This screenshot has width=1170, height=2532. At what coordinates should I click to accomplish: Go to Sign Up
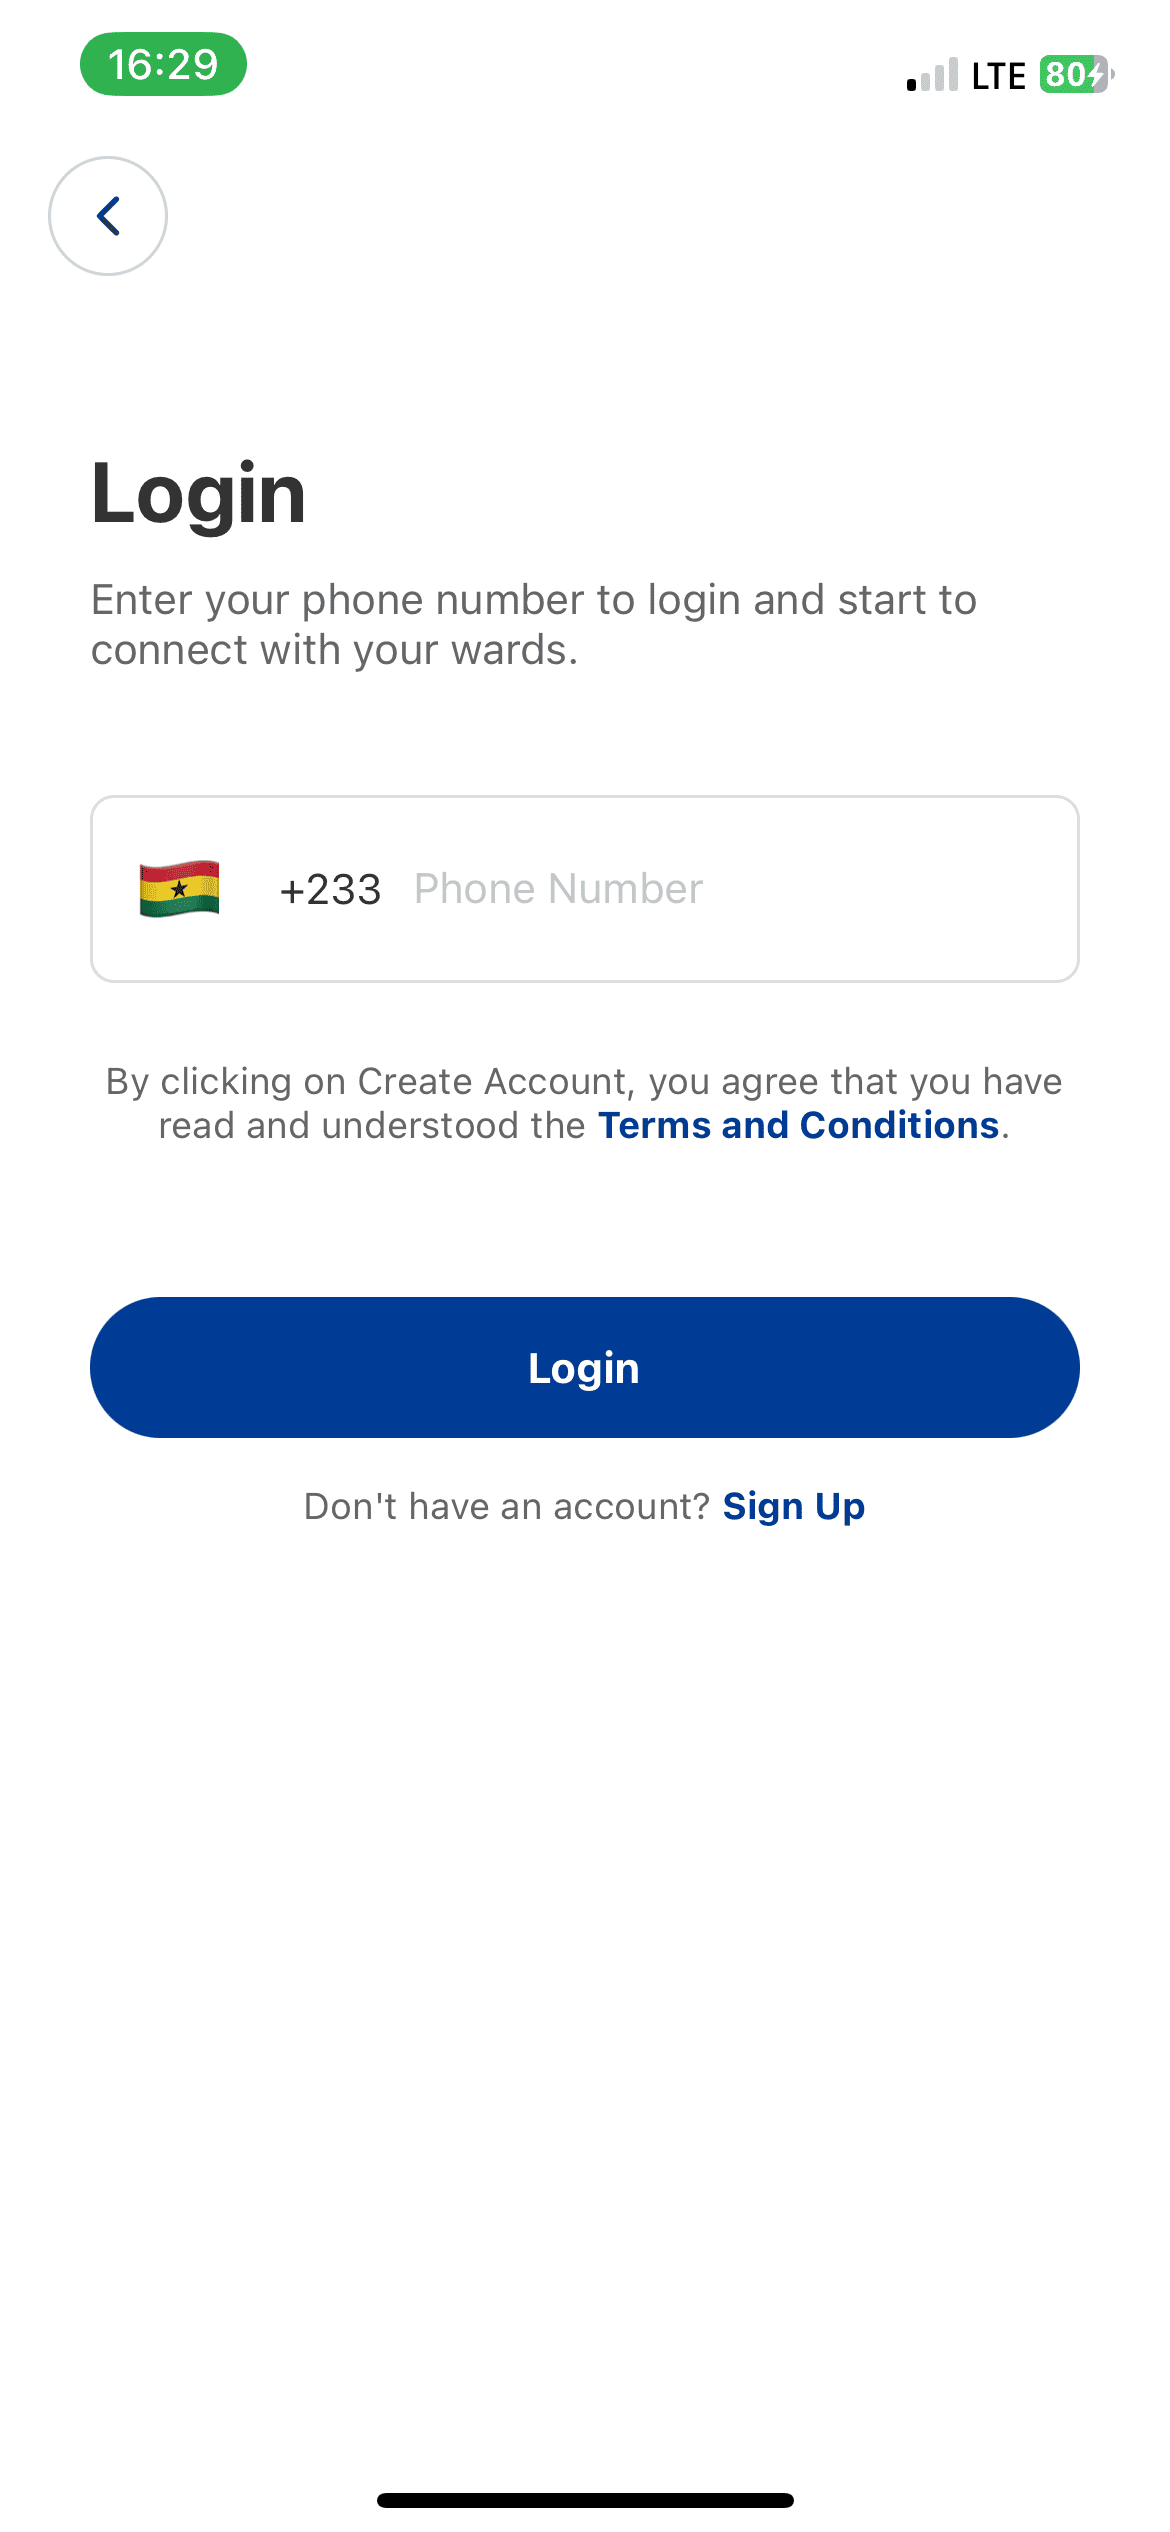click(x=793, y=1507)
